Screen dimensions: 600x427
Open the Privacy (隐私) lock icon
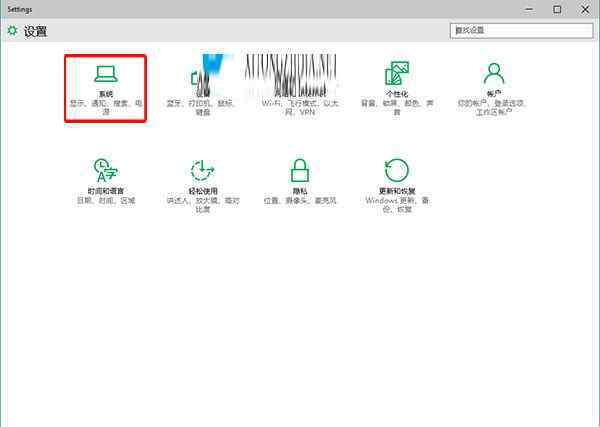[x=300, y=170]
